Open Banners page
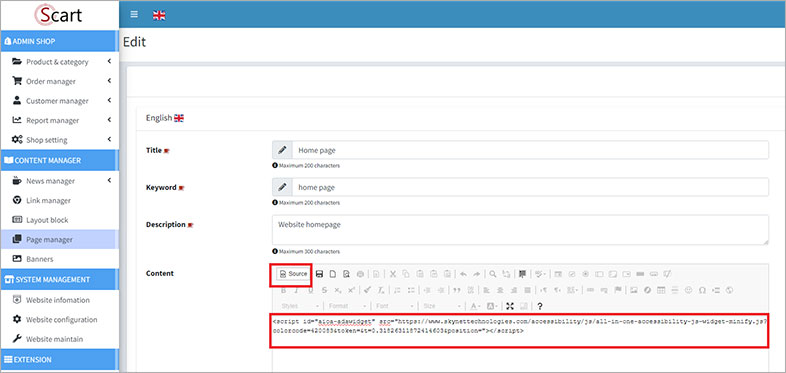The height and width of the screenshot is (373, 786). (60, 259)
